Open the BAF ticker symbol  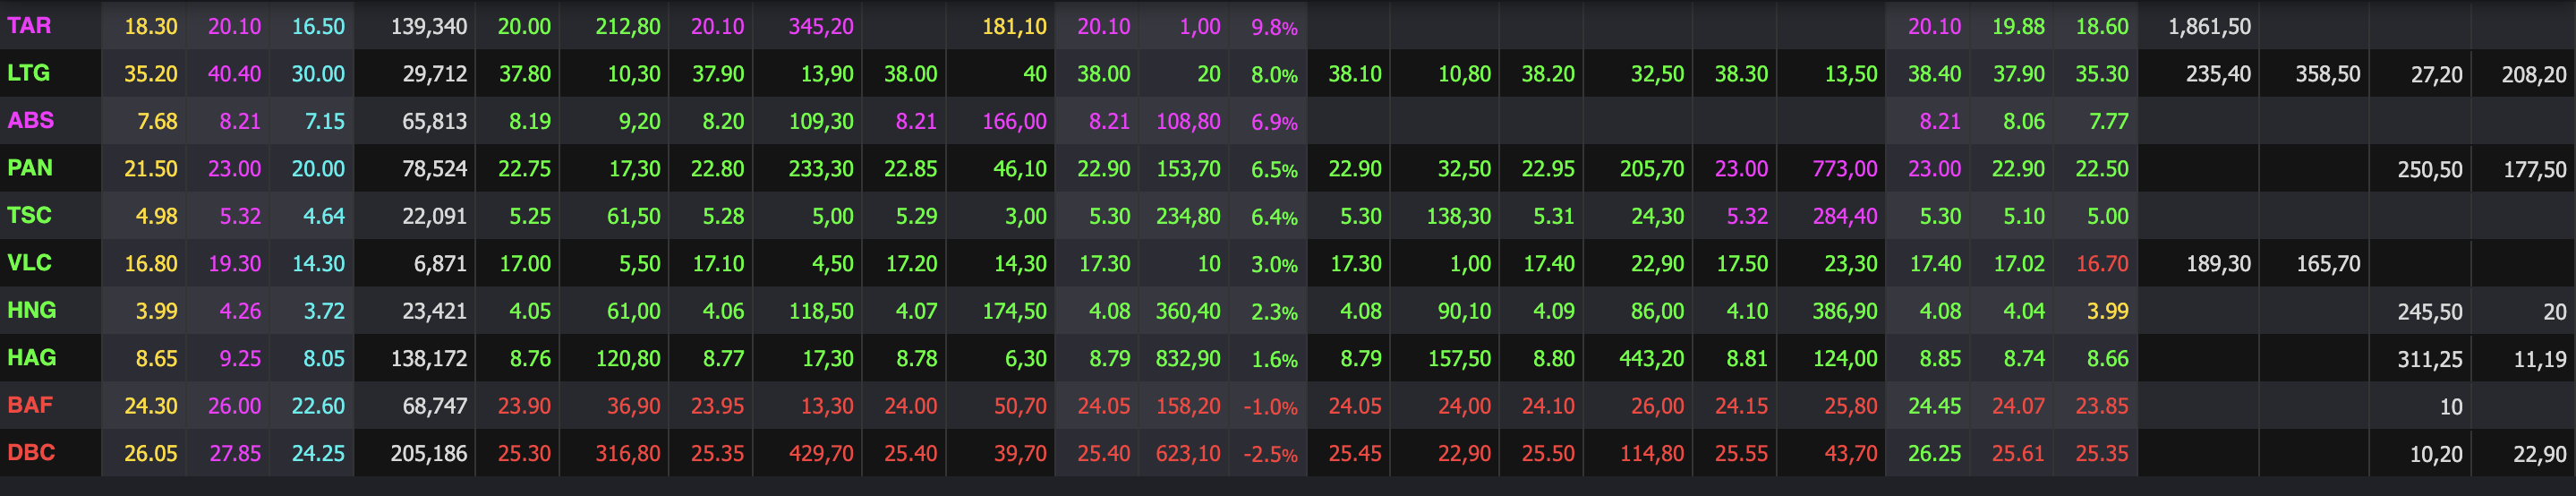pos(30,406)
